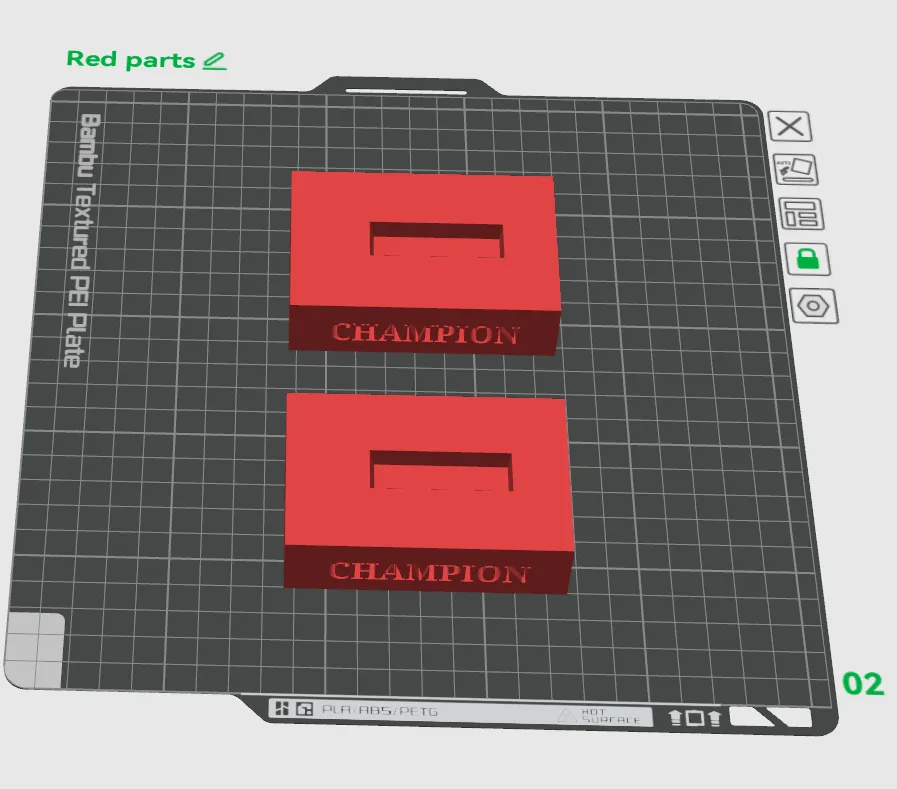
Task: Click the auto-orient plate icon
Action: point(796,169)
